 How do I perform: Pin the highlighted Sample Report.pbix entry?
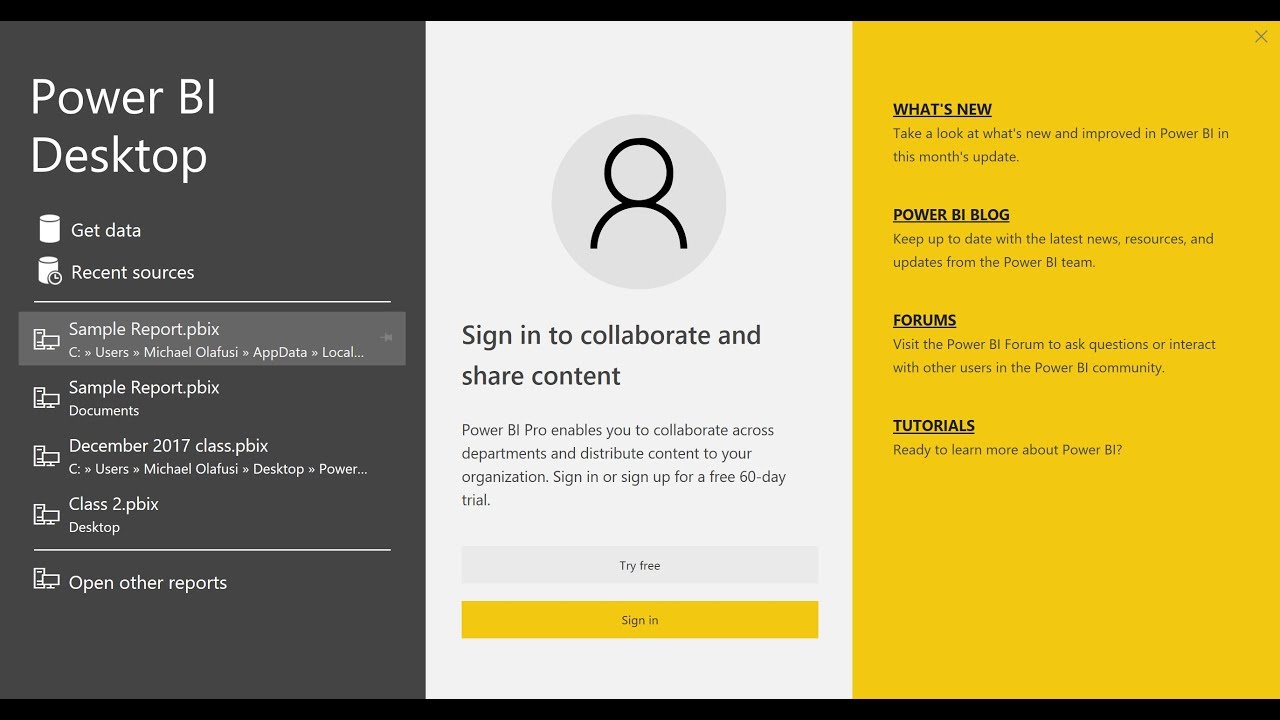click(386, 338)
